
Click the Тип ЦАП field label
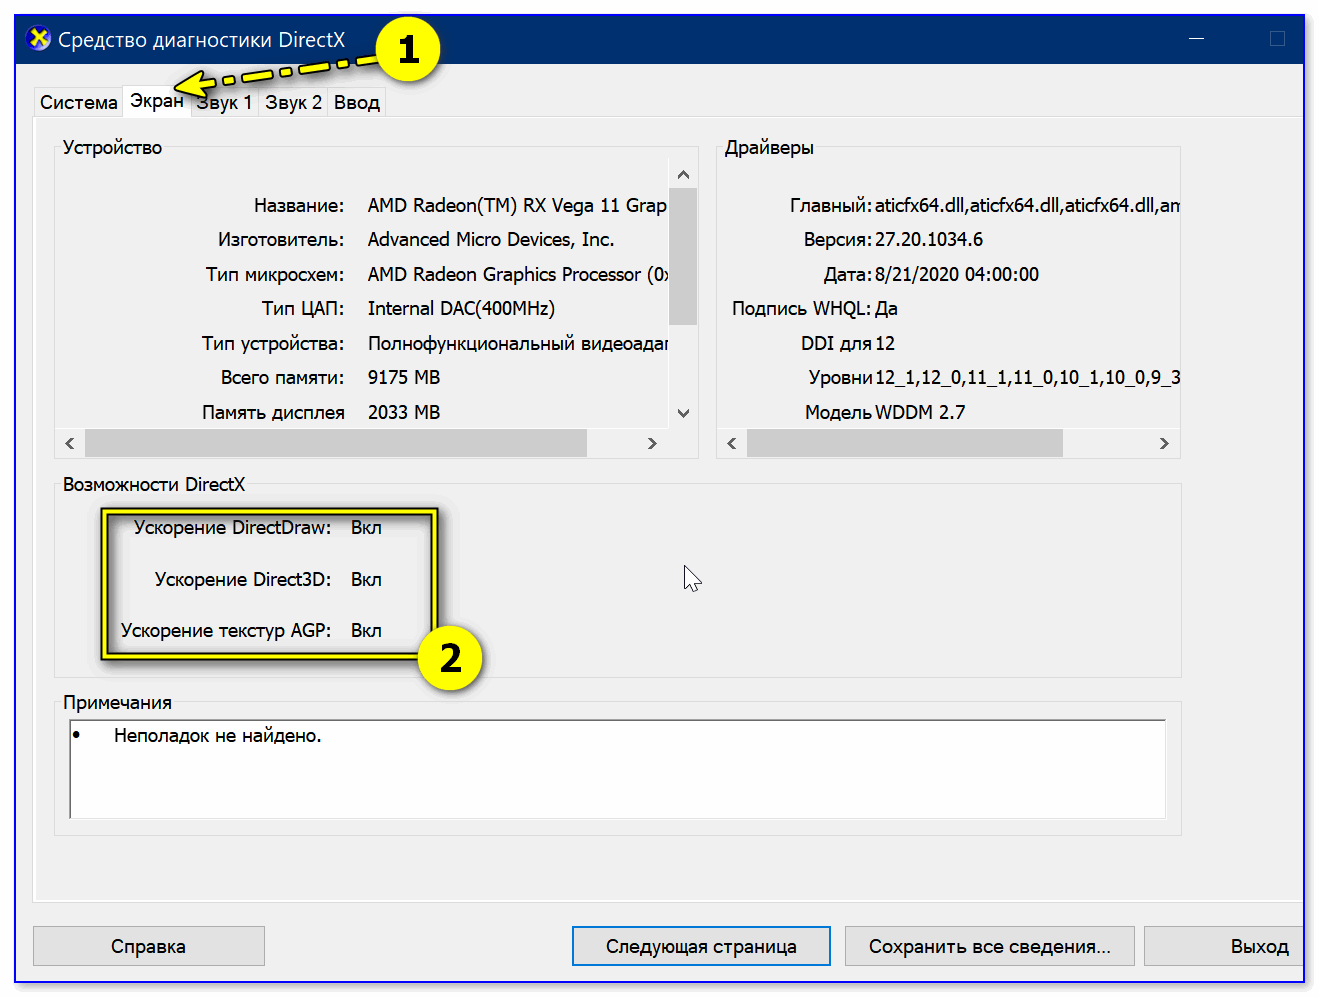click(303, 308)
